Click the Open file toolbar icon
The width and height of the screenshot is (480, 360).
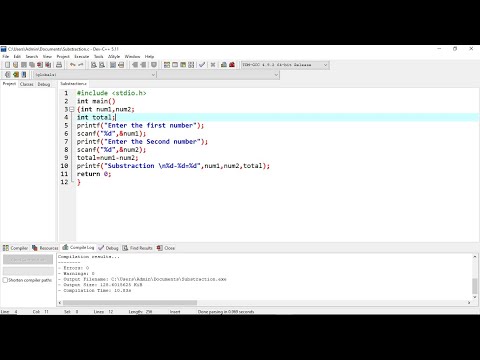coord(15,65)
